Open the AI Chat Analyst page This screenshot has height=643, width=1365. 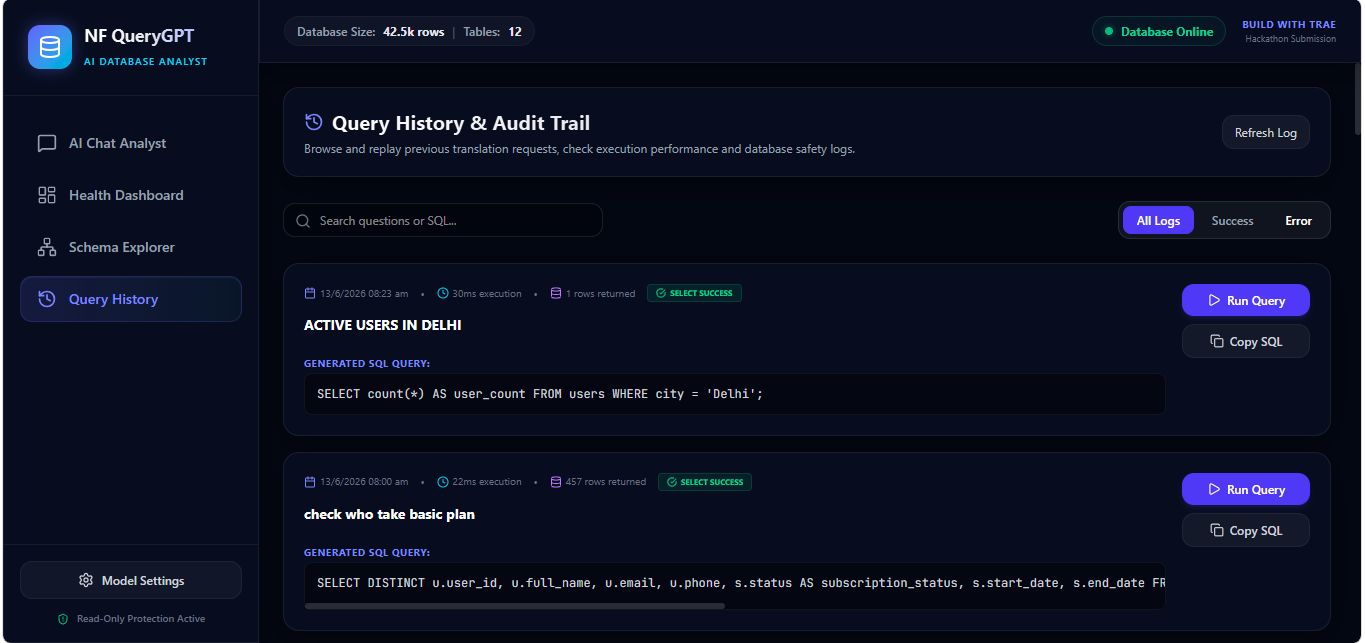(x=131, y=143)
